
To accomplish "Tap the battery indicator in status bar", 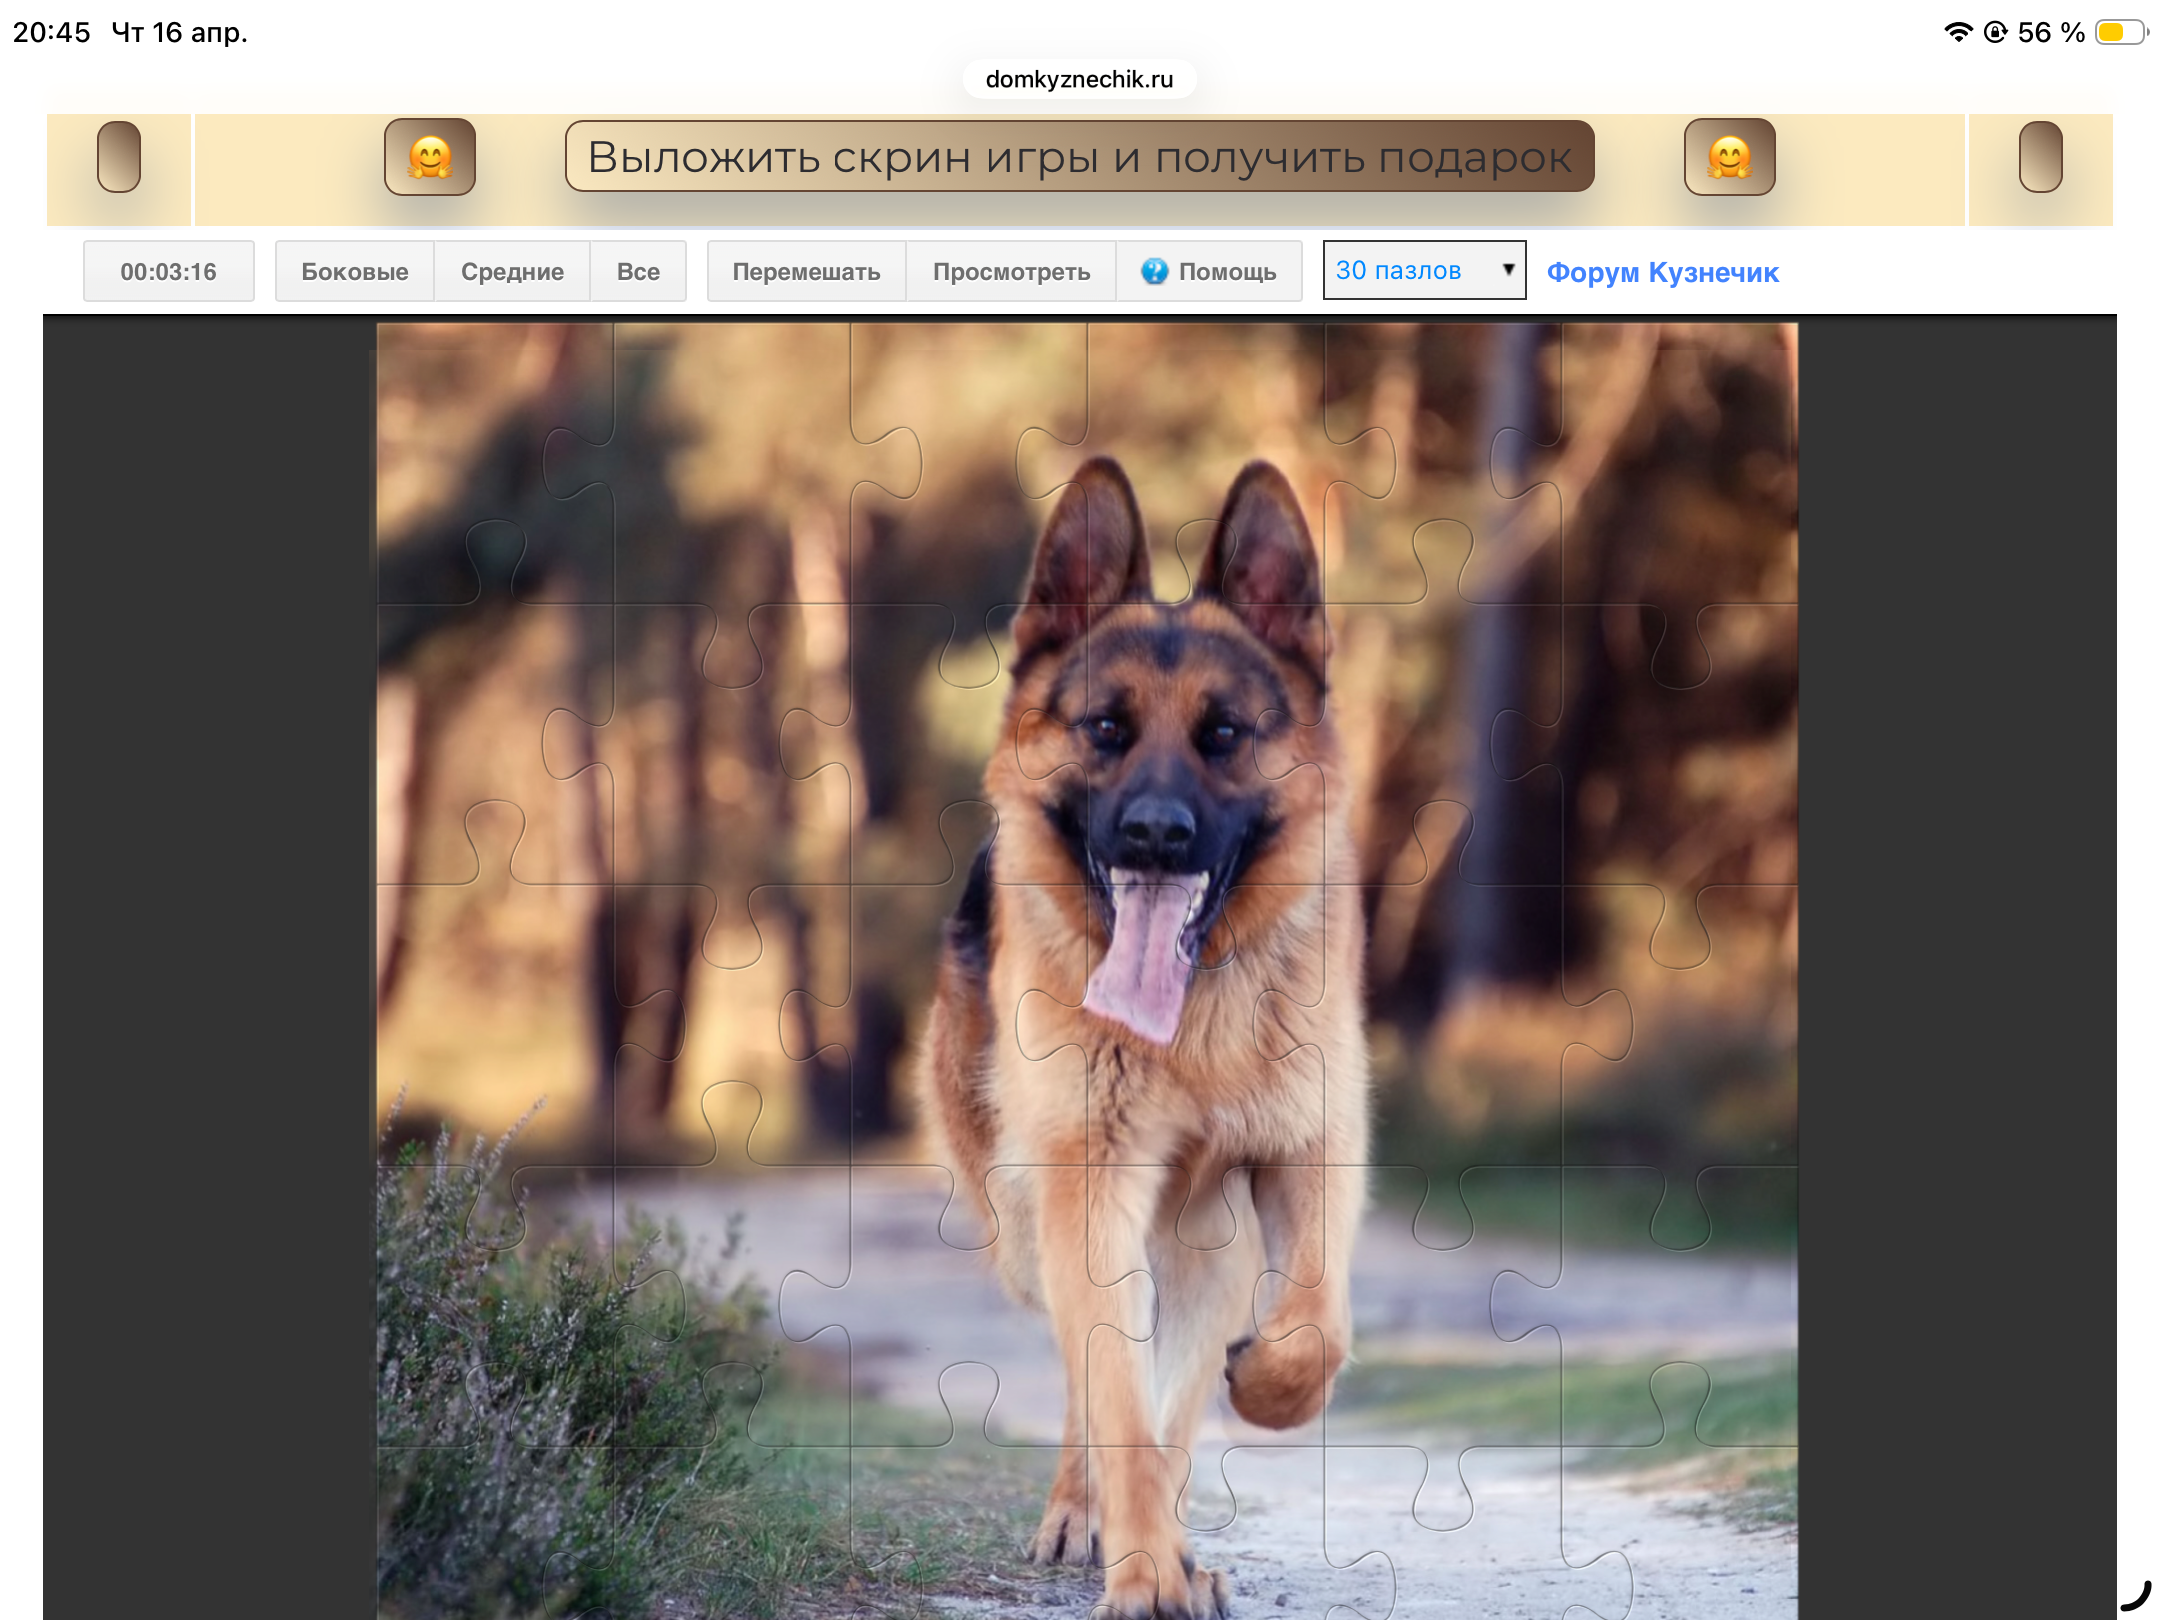I will (2120, 33).
